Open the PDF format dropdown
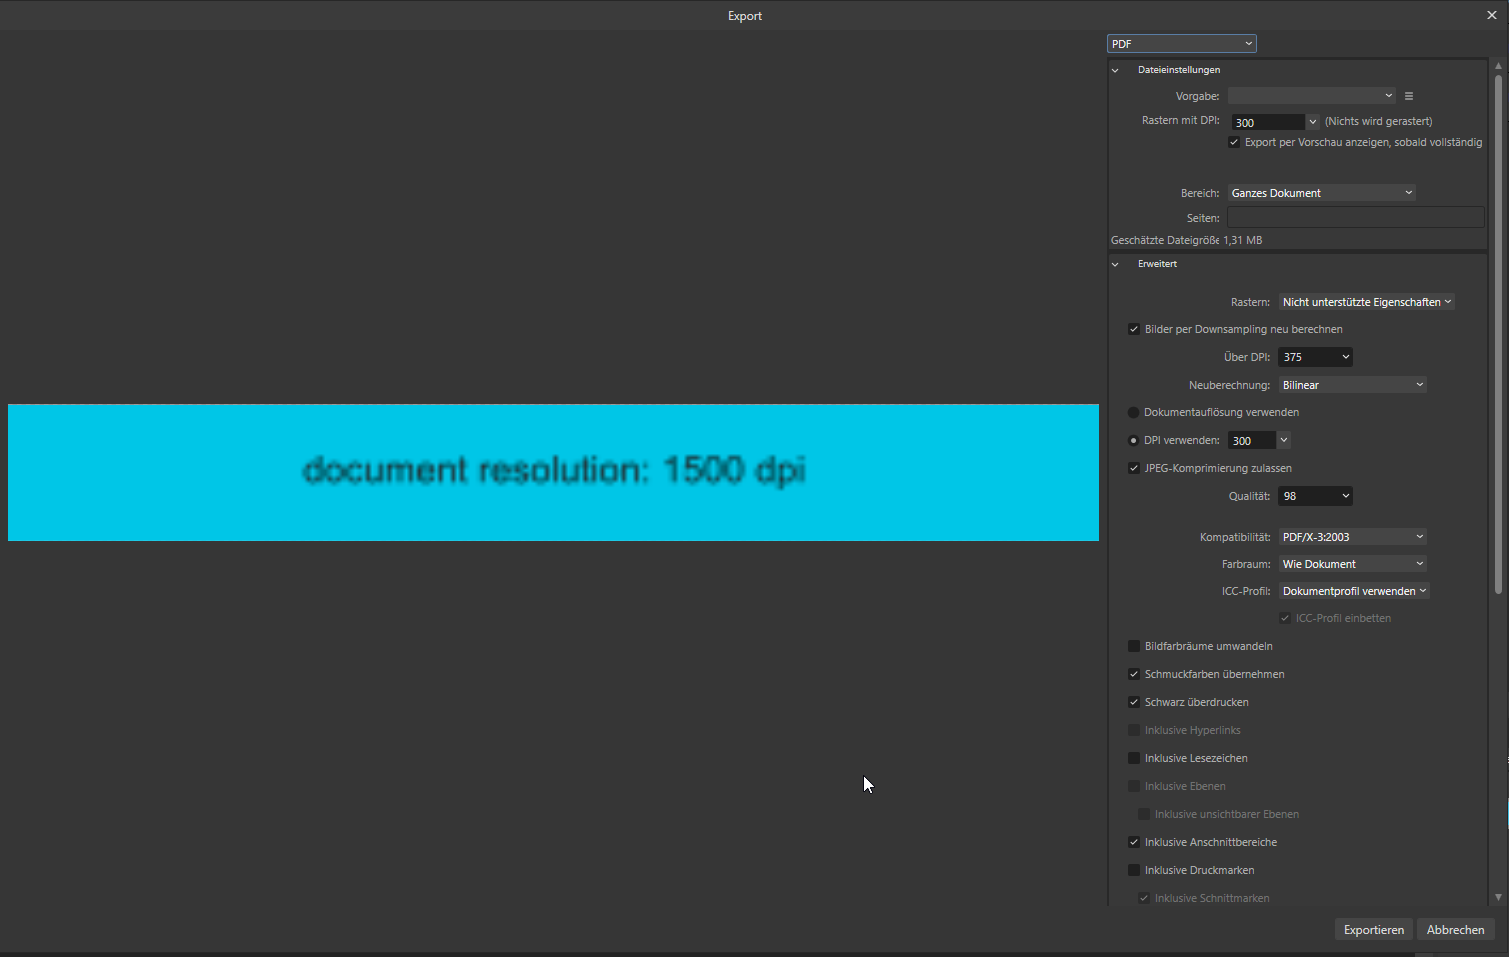The height and width of the screenshot is (957, 1509). 1181,44
